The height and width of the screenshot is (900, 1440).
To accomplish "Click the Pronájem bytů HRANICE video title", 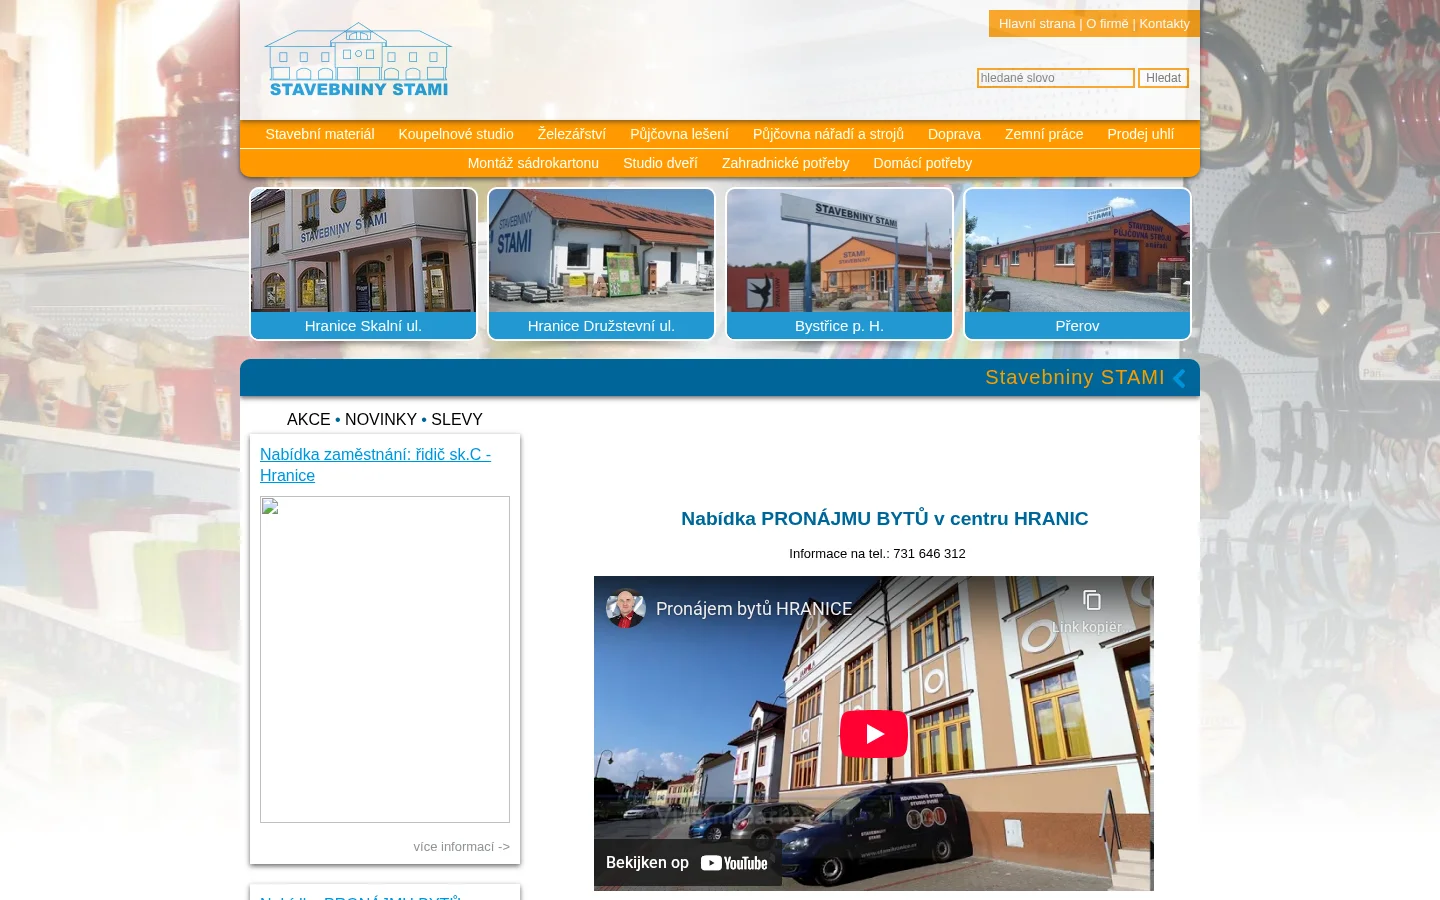I will [754, 609].
